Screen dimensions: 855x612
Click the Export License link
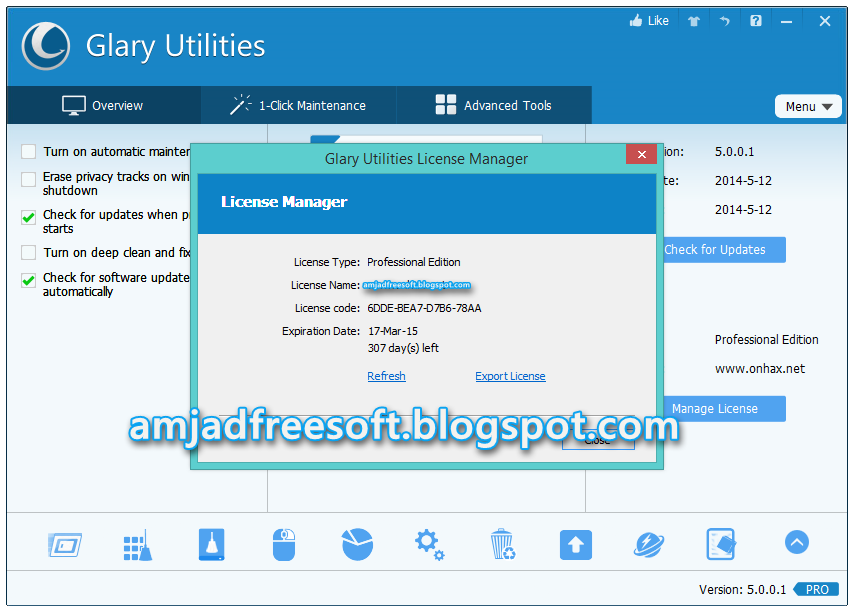pos(510,376)
